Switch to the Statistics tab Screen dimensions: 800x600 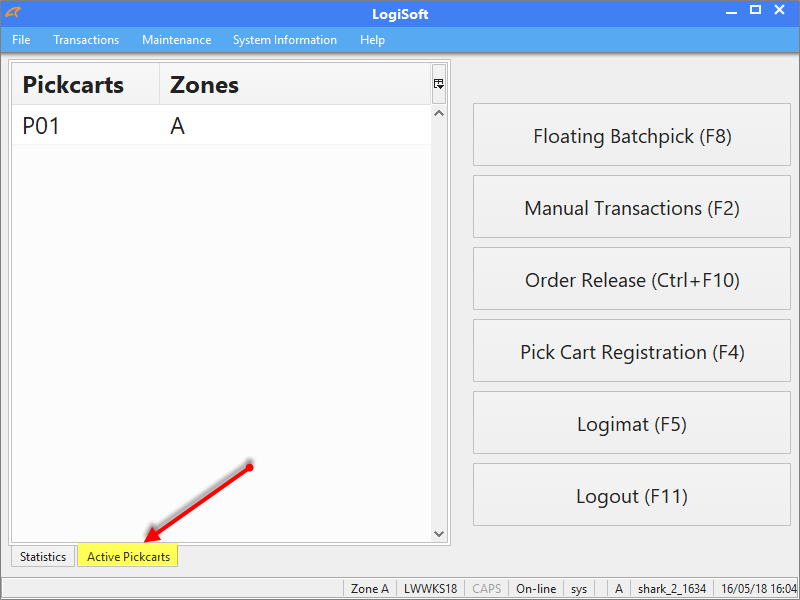[43, 556]
